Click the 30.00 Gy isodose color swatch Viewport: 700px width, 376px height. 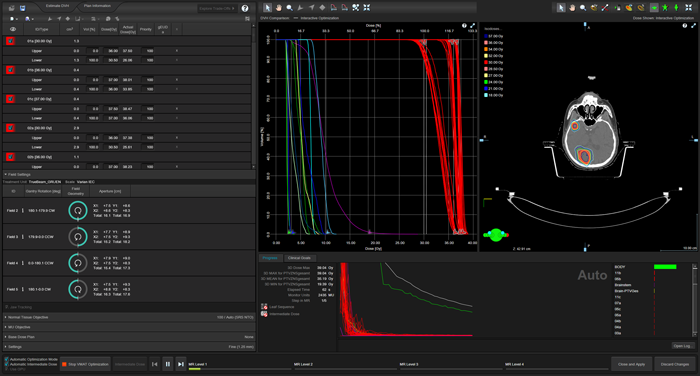486,62
